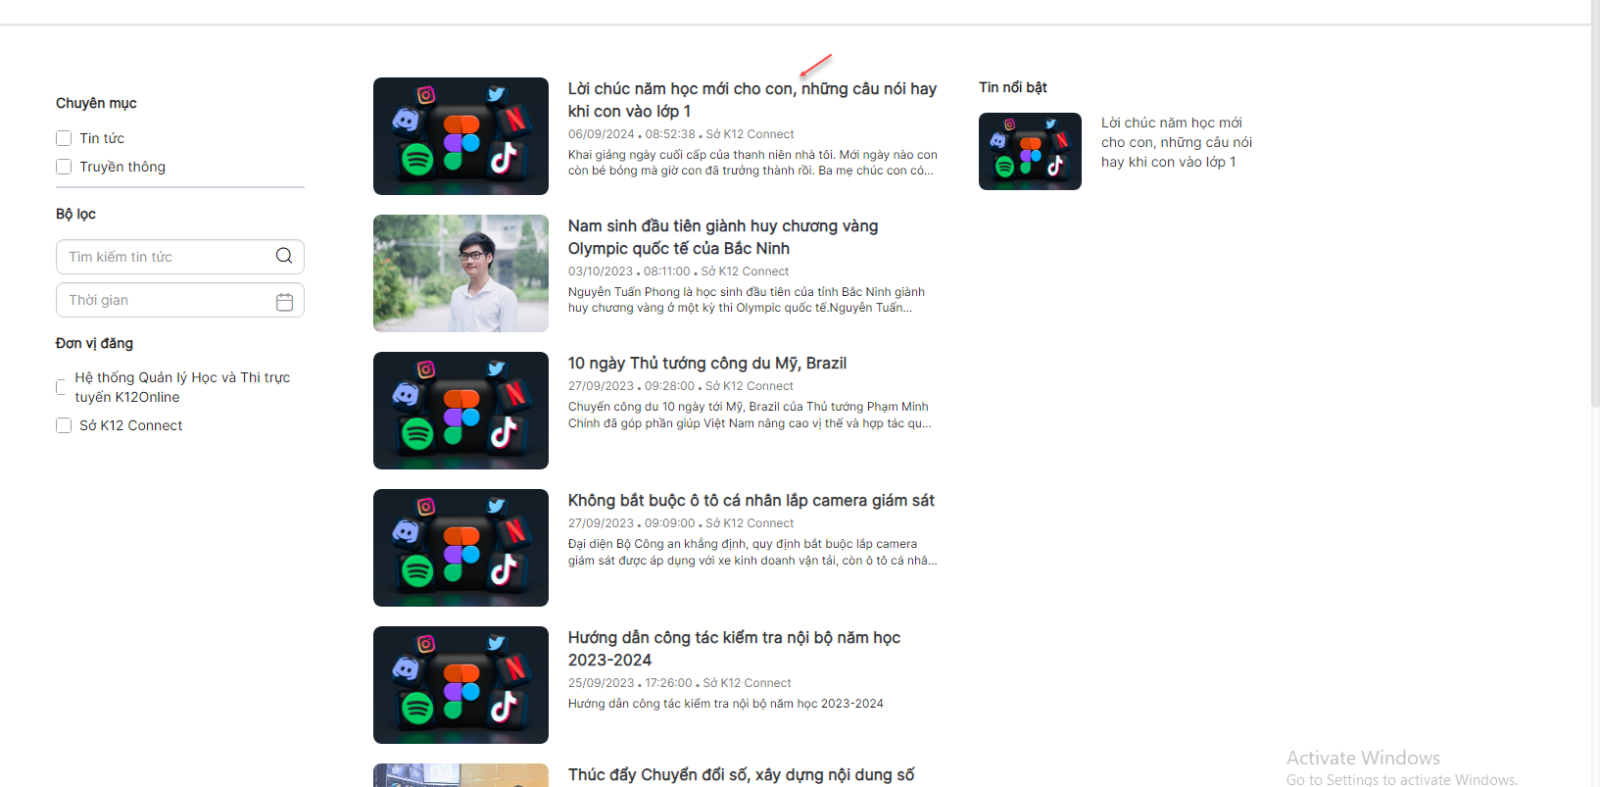Open Thúc đẩy Chuyển đổi số article
Image resolution: width=1600 pixels, height=787 pixels.
click(x=740, y=775)
